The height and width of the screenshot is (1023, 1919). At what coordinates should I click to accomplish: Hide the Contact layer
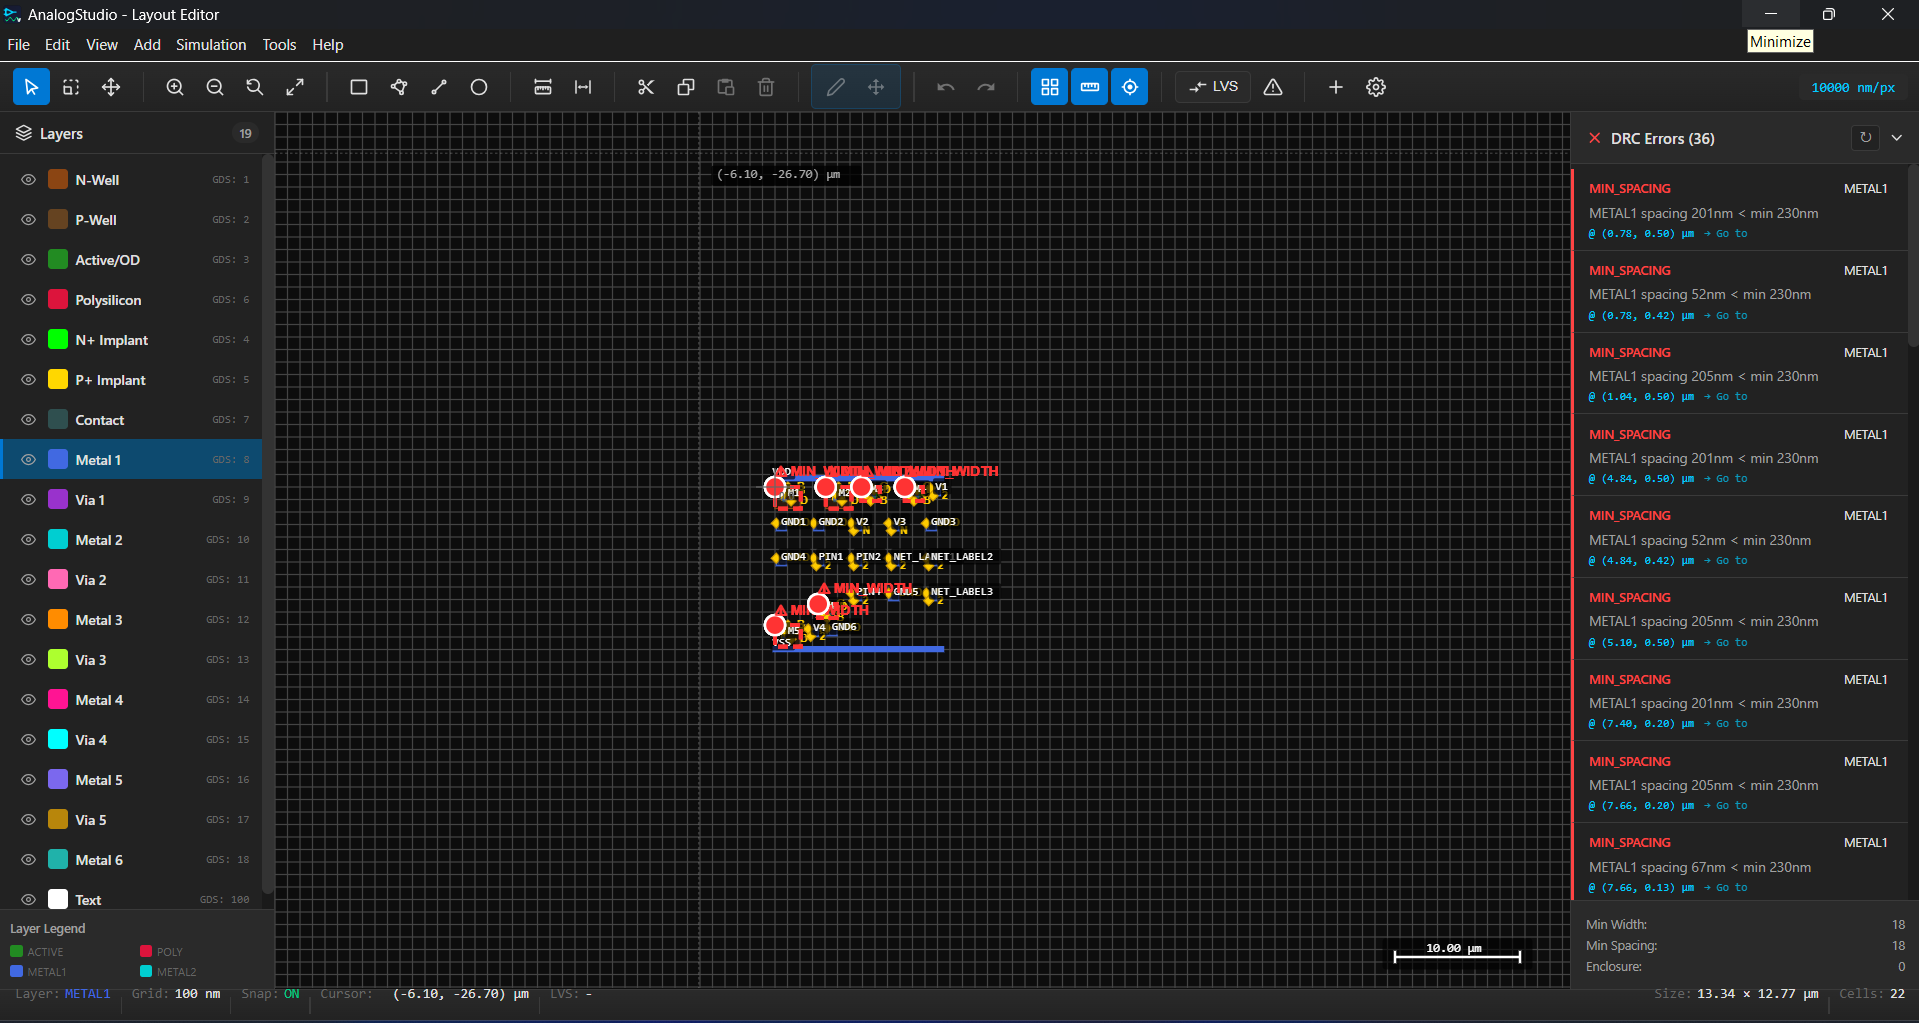[28, 420]
